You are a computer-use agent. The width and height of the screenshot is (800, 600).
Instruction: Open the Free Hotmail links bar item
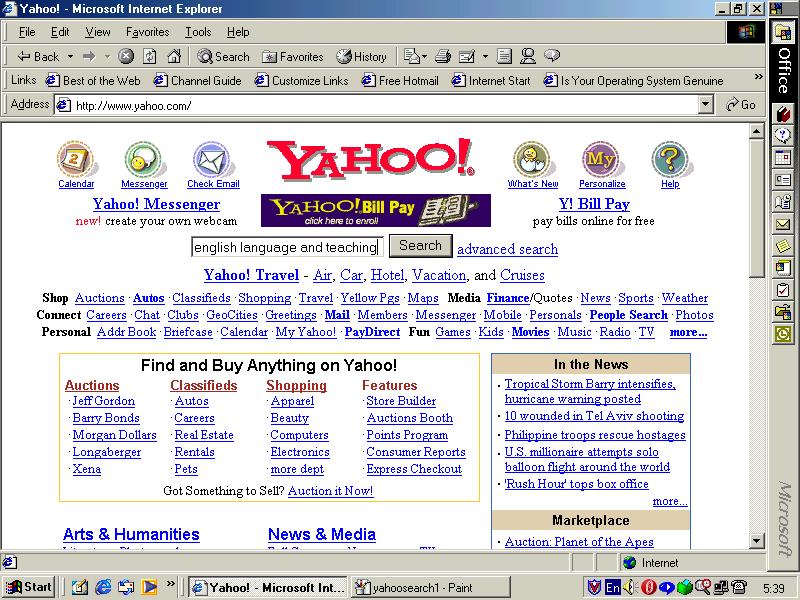[x=400, y=81]
